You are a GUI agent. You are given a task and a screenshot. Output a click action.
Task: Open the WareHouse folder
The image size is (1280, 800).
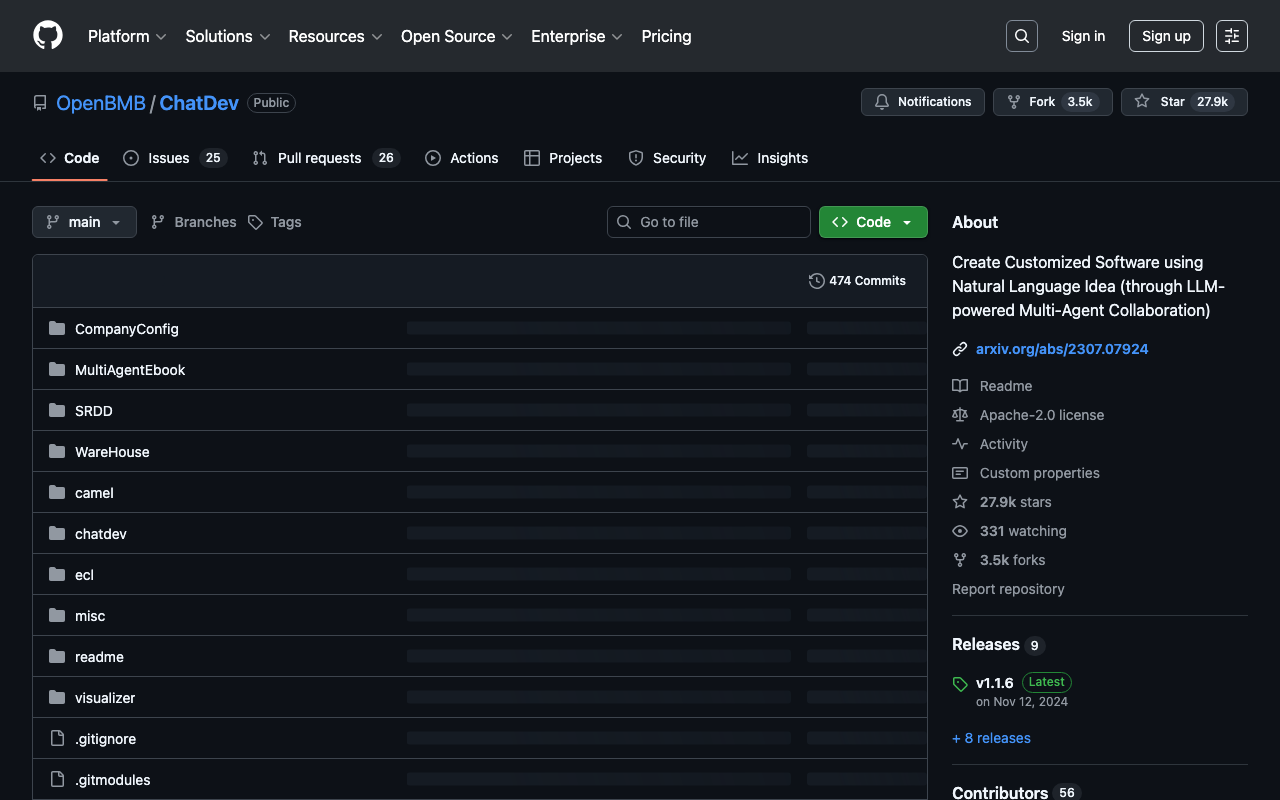(112, 452)
